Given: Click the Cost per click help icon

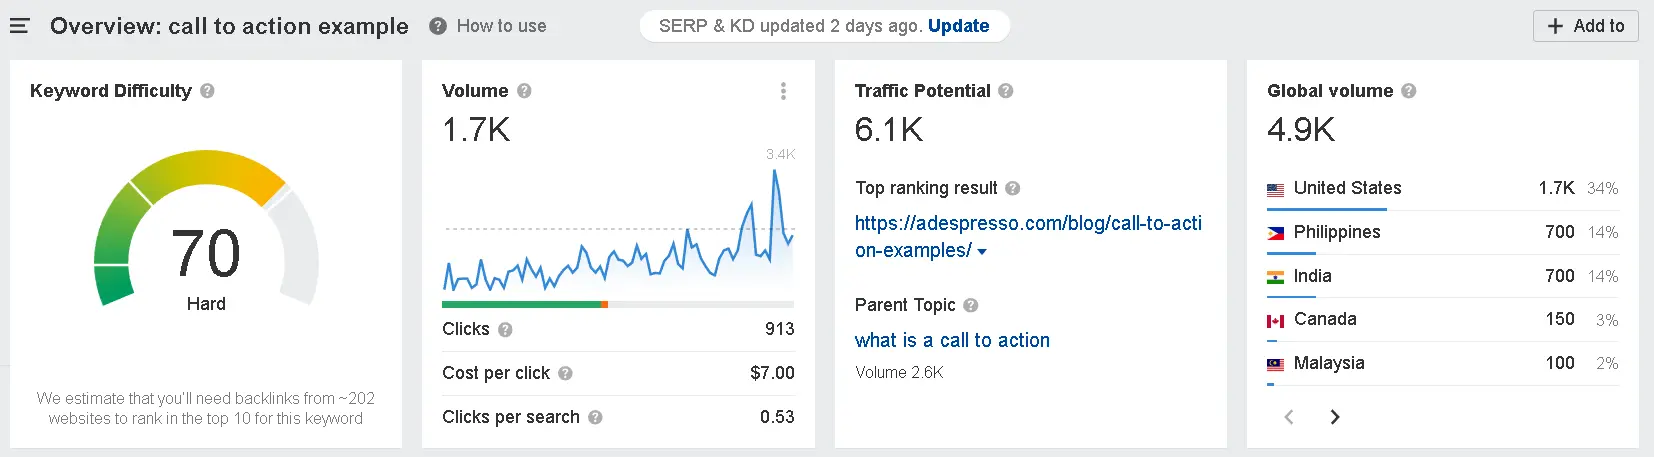Looking at the screenshot, I should [x=565, y=373].
